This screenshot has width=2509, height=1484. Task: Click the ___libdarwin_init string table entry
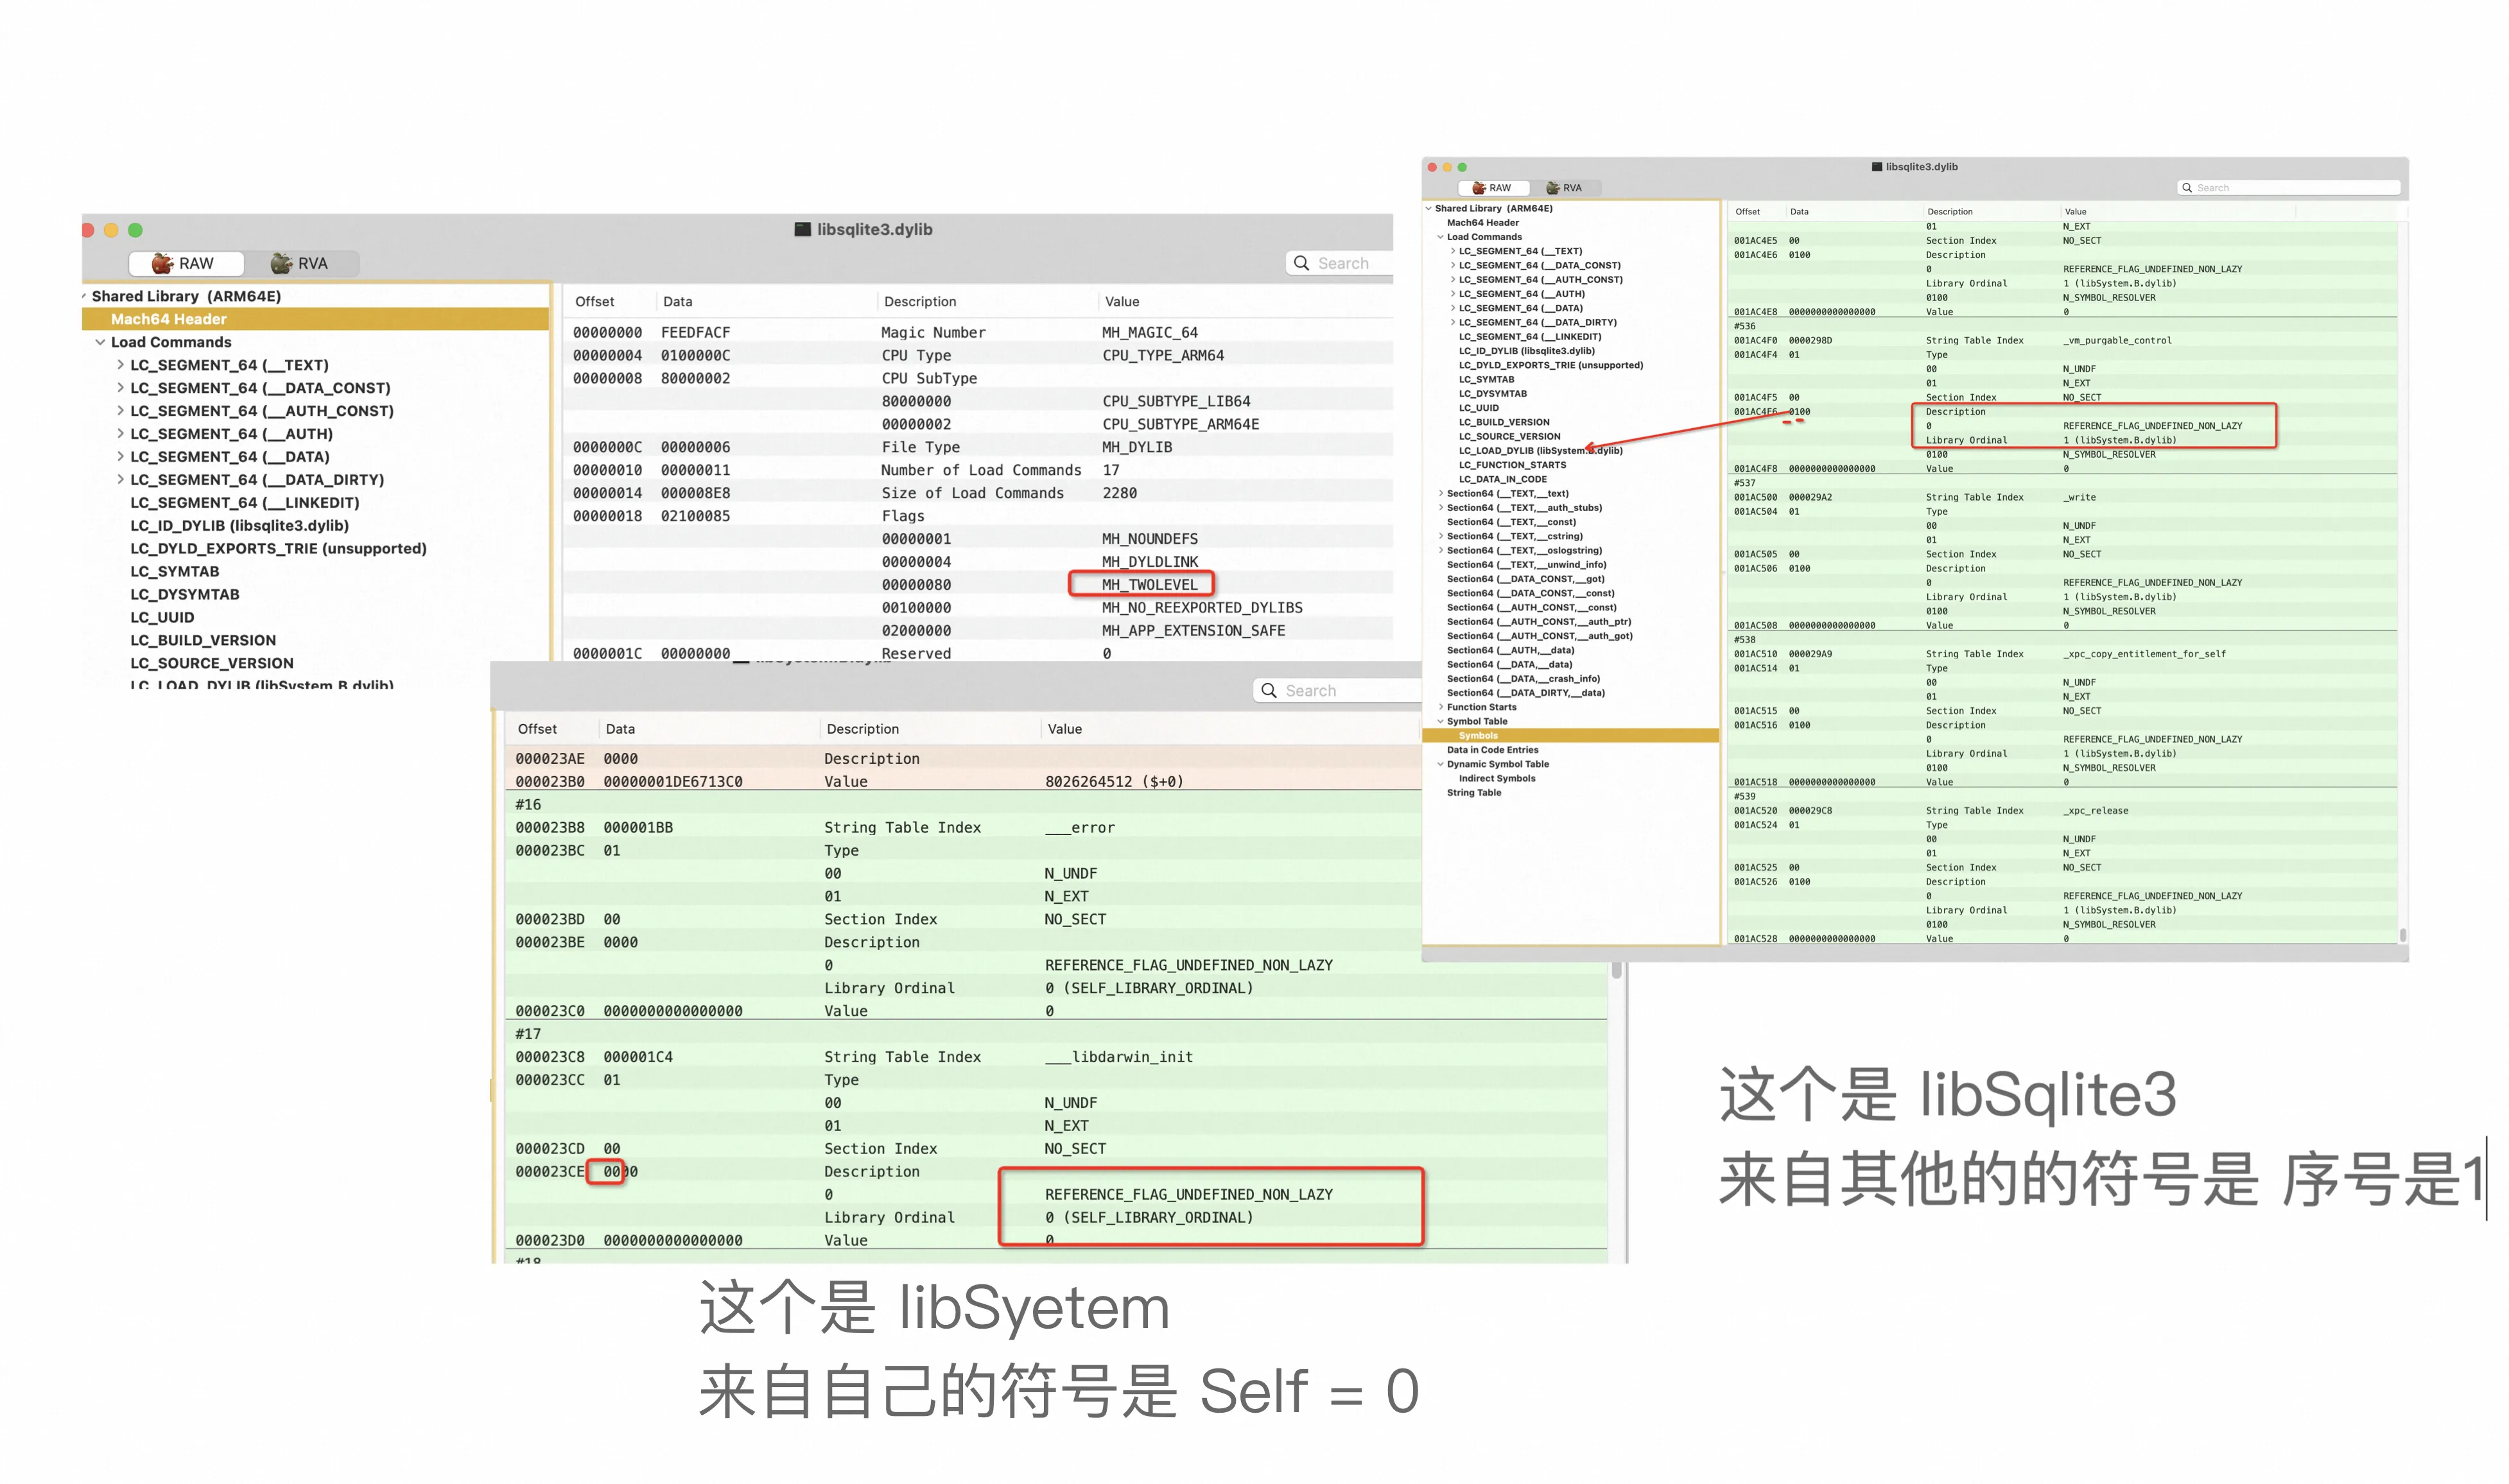click(x=1119, y=1057)
